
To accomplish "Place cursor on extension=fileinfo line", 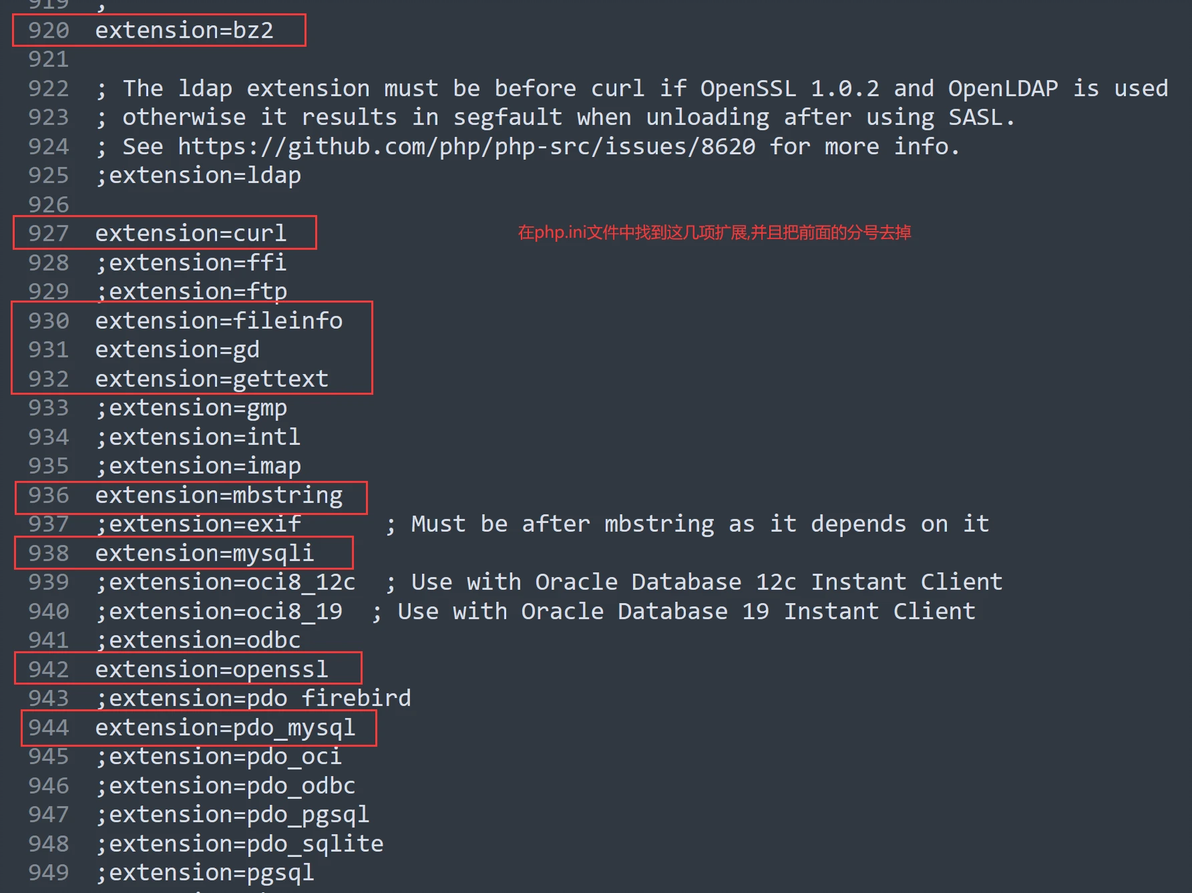I will pyautogui.click(x=219, y=321).
